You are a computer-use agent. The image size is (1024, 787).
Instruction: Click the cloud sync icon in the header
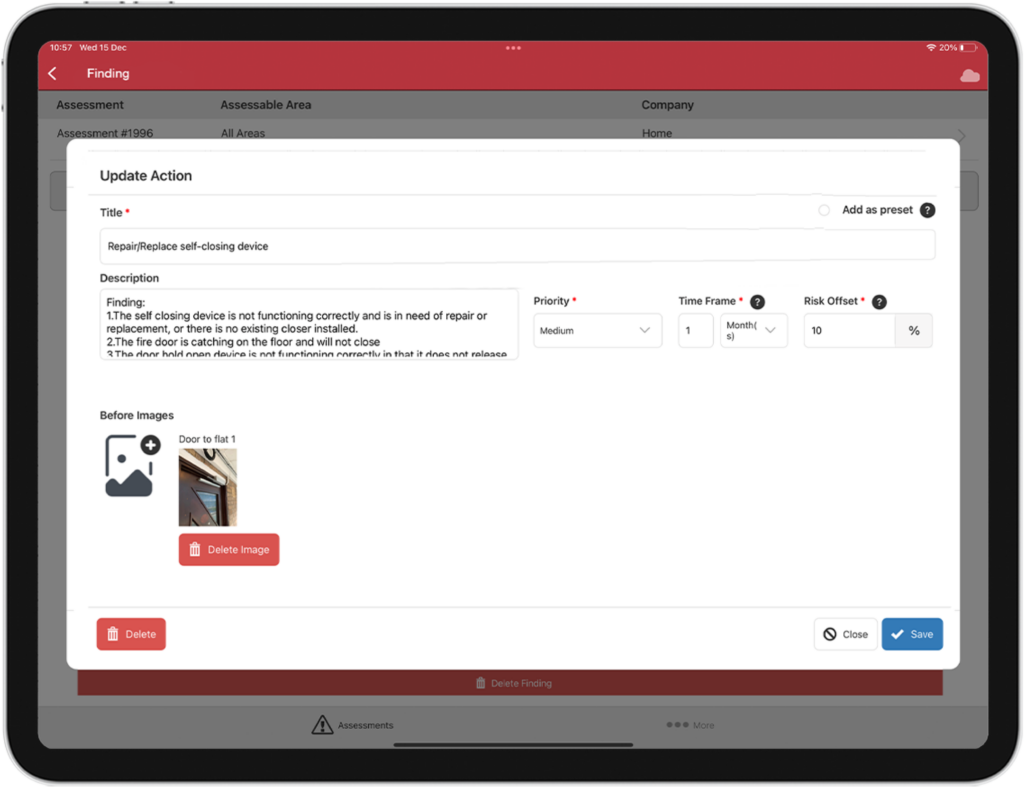click(969, 73)
